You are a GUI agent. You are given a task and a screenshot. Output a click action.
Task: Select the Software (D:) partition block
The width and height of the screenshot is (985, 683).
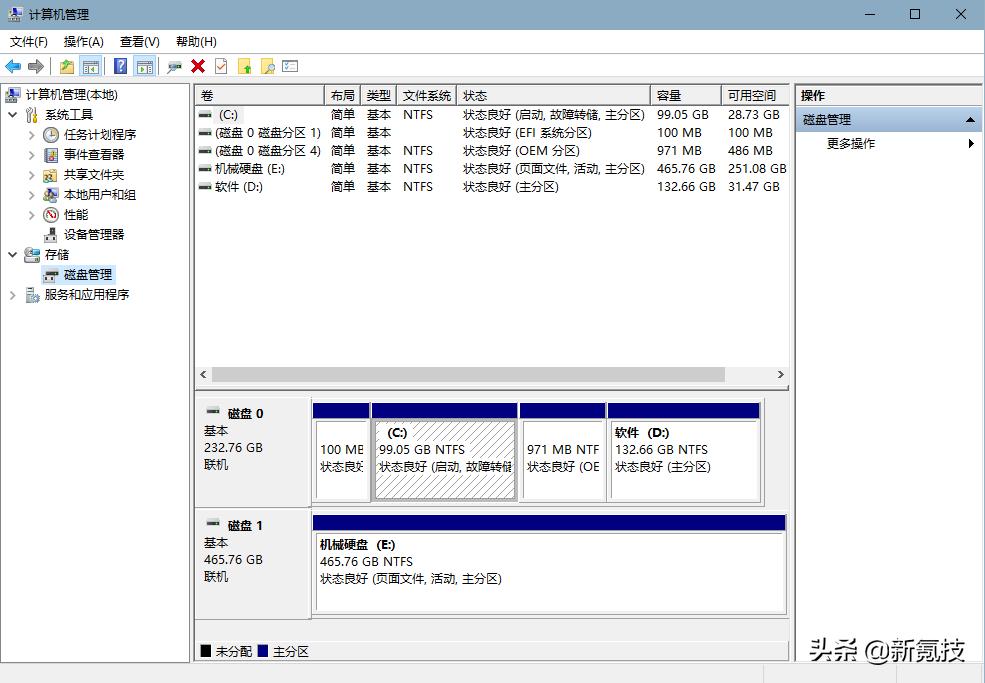click(x=684, y=460)
